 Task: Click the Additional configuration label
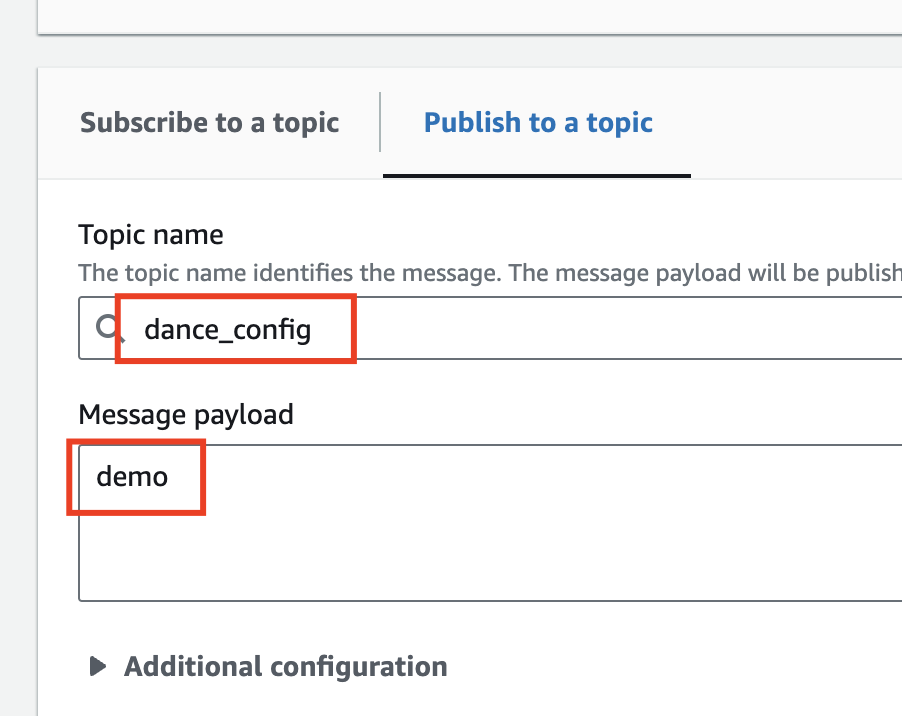tap(285, 666)
